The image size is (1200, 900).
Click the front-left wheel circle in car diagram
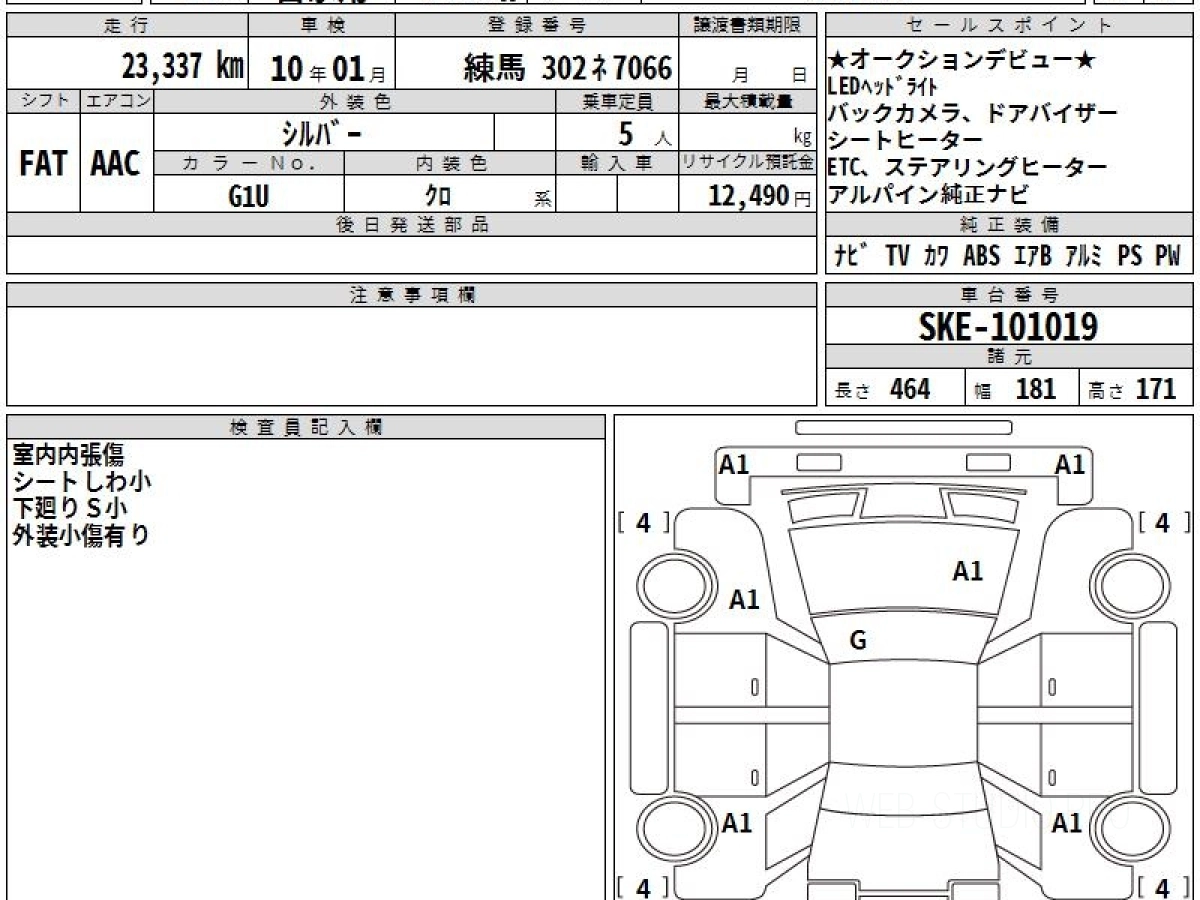pyautogui.click(x=667, y=585)
